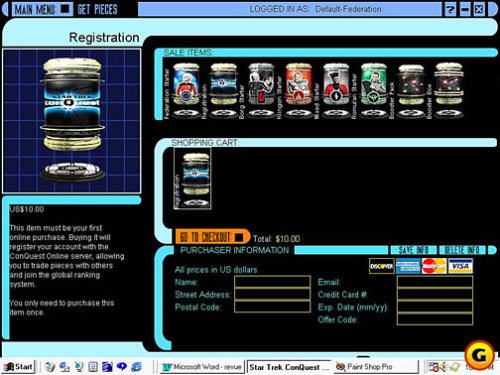Open the Windows Start menu
This screenshot has height=375, width=500.
click(18, 367)
